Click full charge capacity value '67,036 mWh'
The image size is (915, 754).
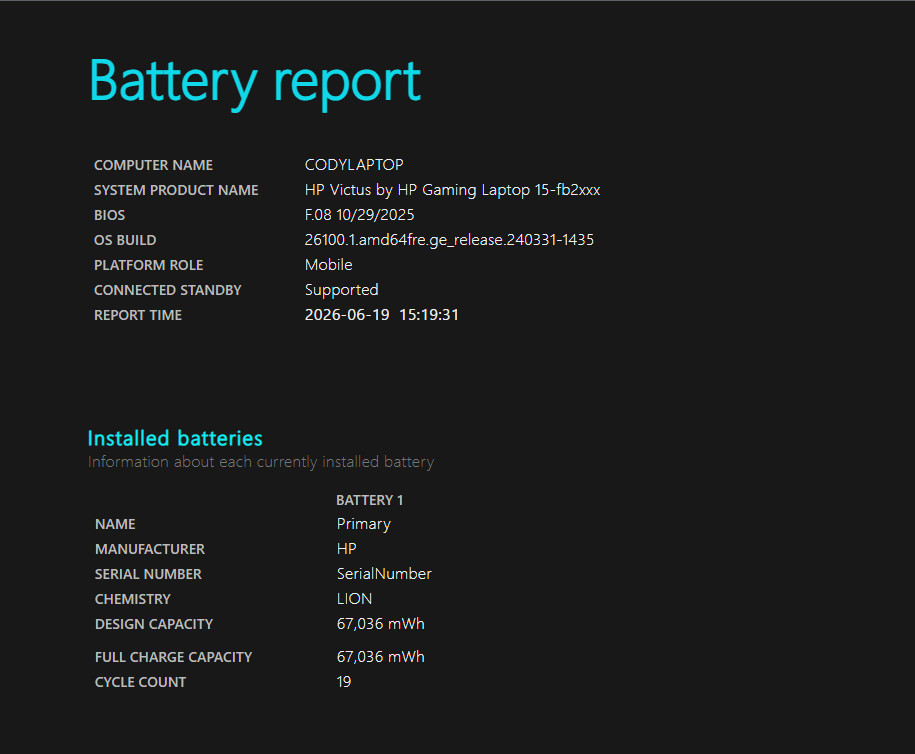click(380, 657)
